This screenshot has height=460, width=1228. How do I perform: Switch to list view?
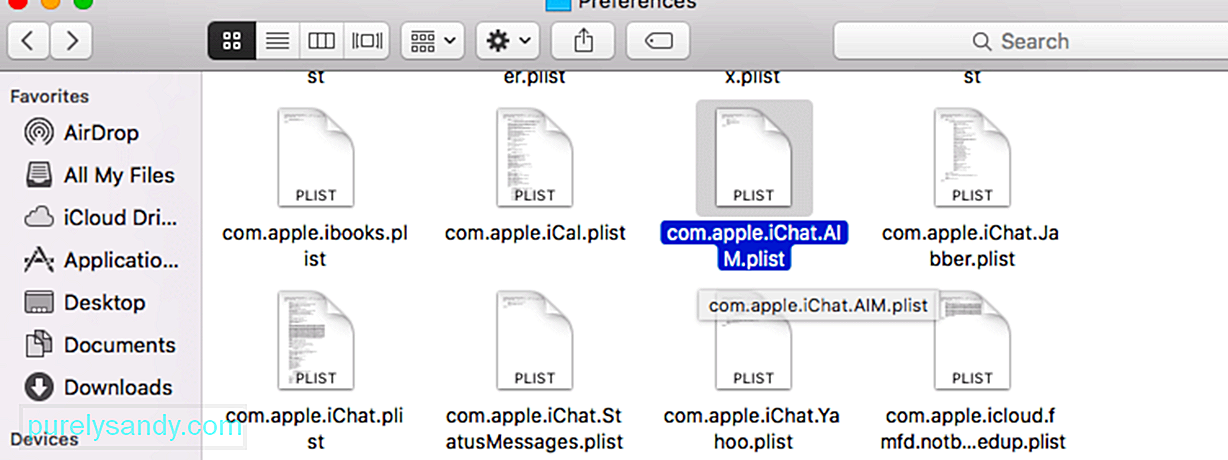coord(277,41)
